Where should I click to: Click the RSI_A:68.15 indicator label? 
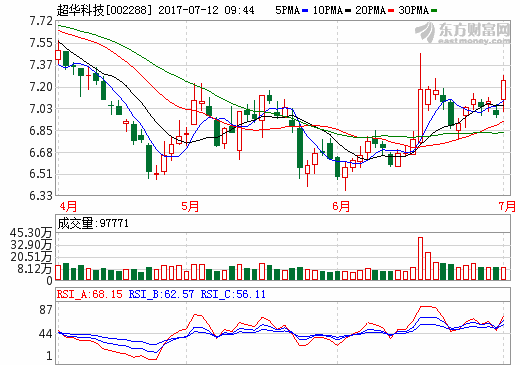point(90,294)
